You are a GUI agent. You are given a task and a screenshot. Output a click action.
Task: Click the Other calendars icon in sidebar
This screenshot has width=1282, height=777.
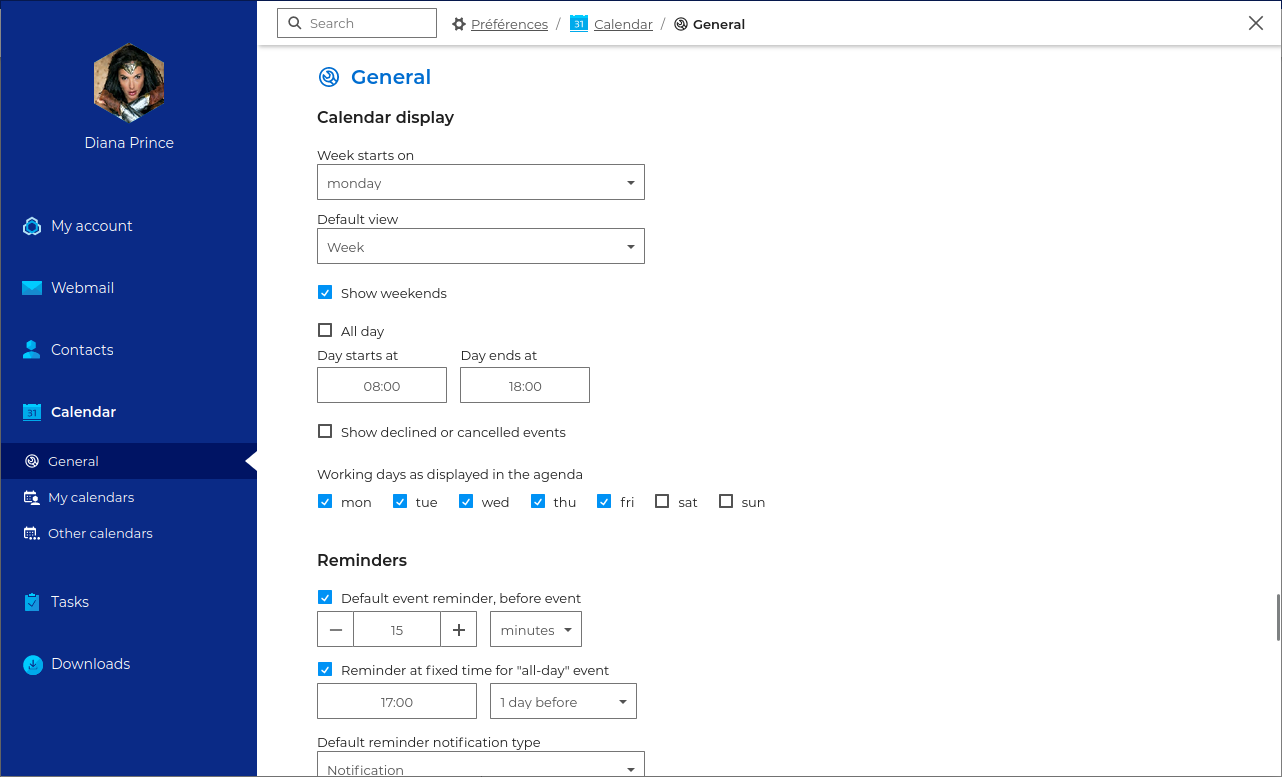click(31, 533)
